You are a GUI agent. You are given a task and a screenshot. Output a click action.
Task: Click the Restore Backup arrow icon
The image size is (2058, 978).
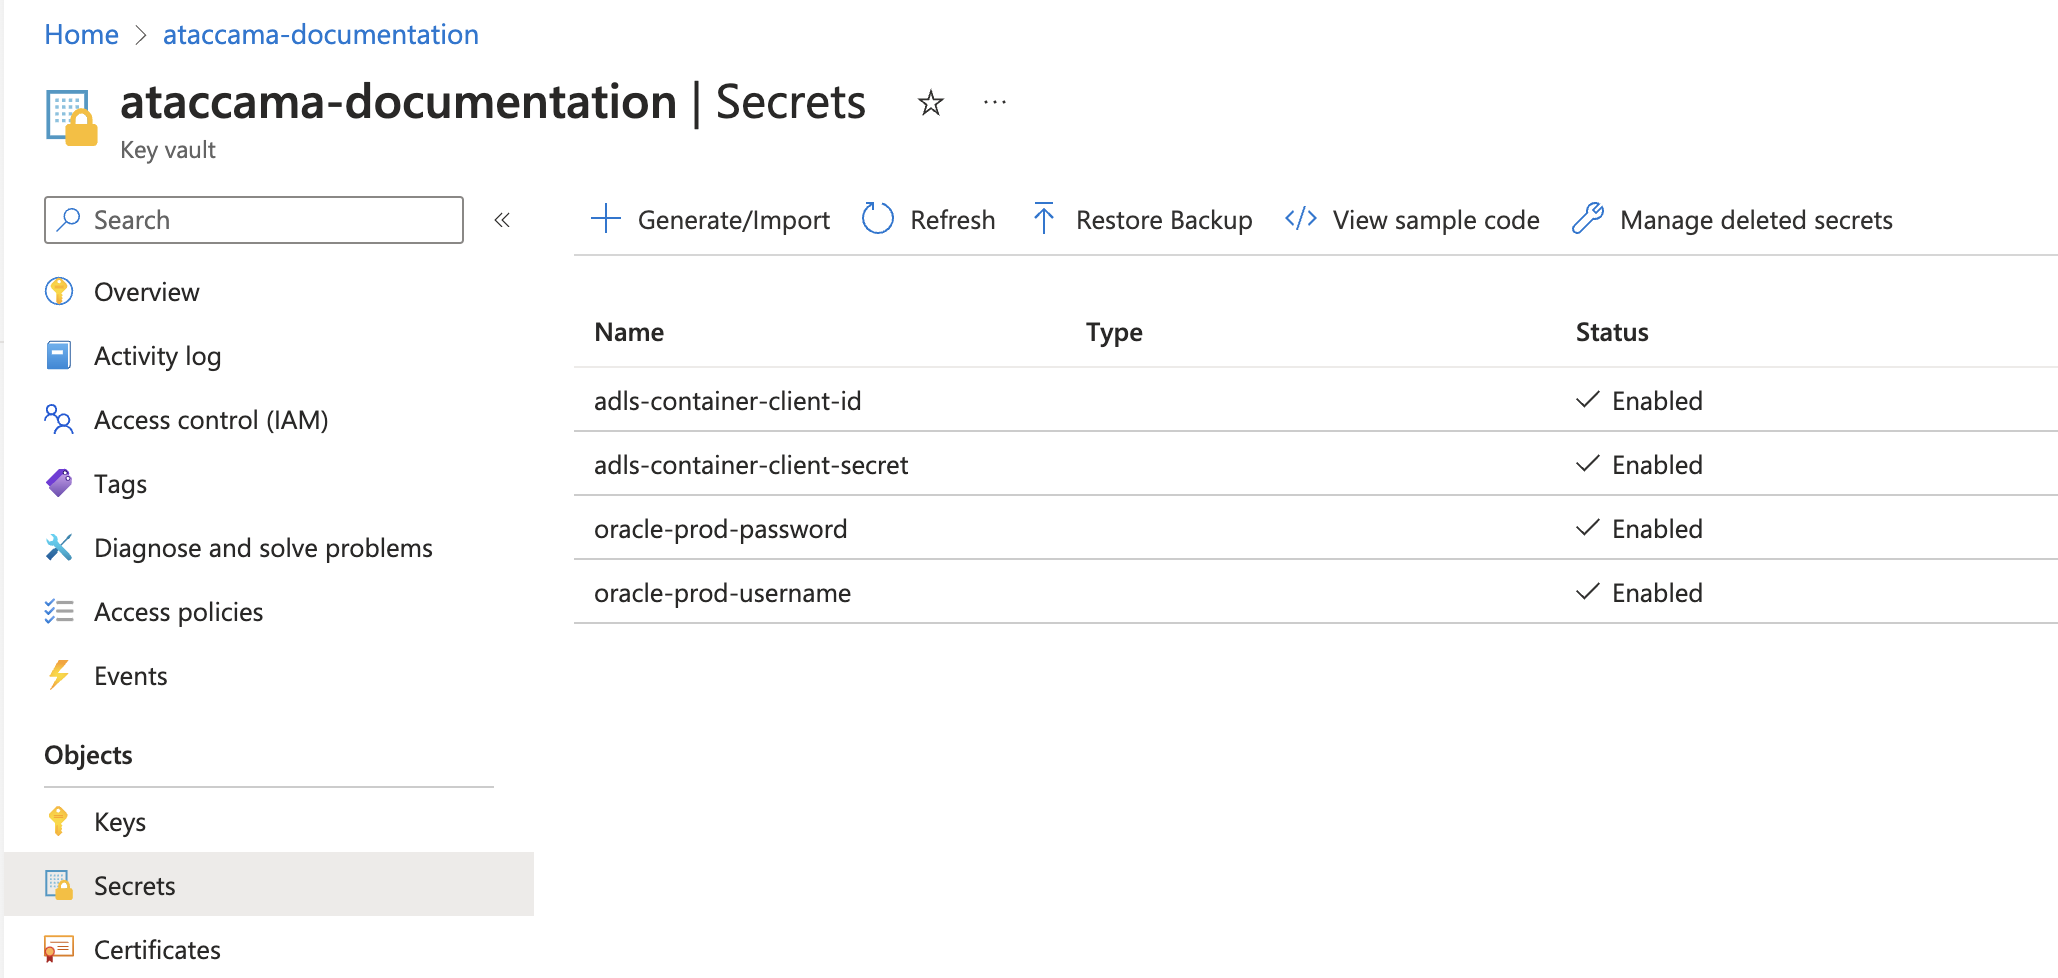(x=1043, y=219)
